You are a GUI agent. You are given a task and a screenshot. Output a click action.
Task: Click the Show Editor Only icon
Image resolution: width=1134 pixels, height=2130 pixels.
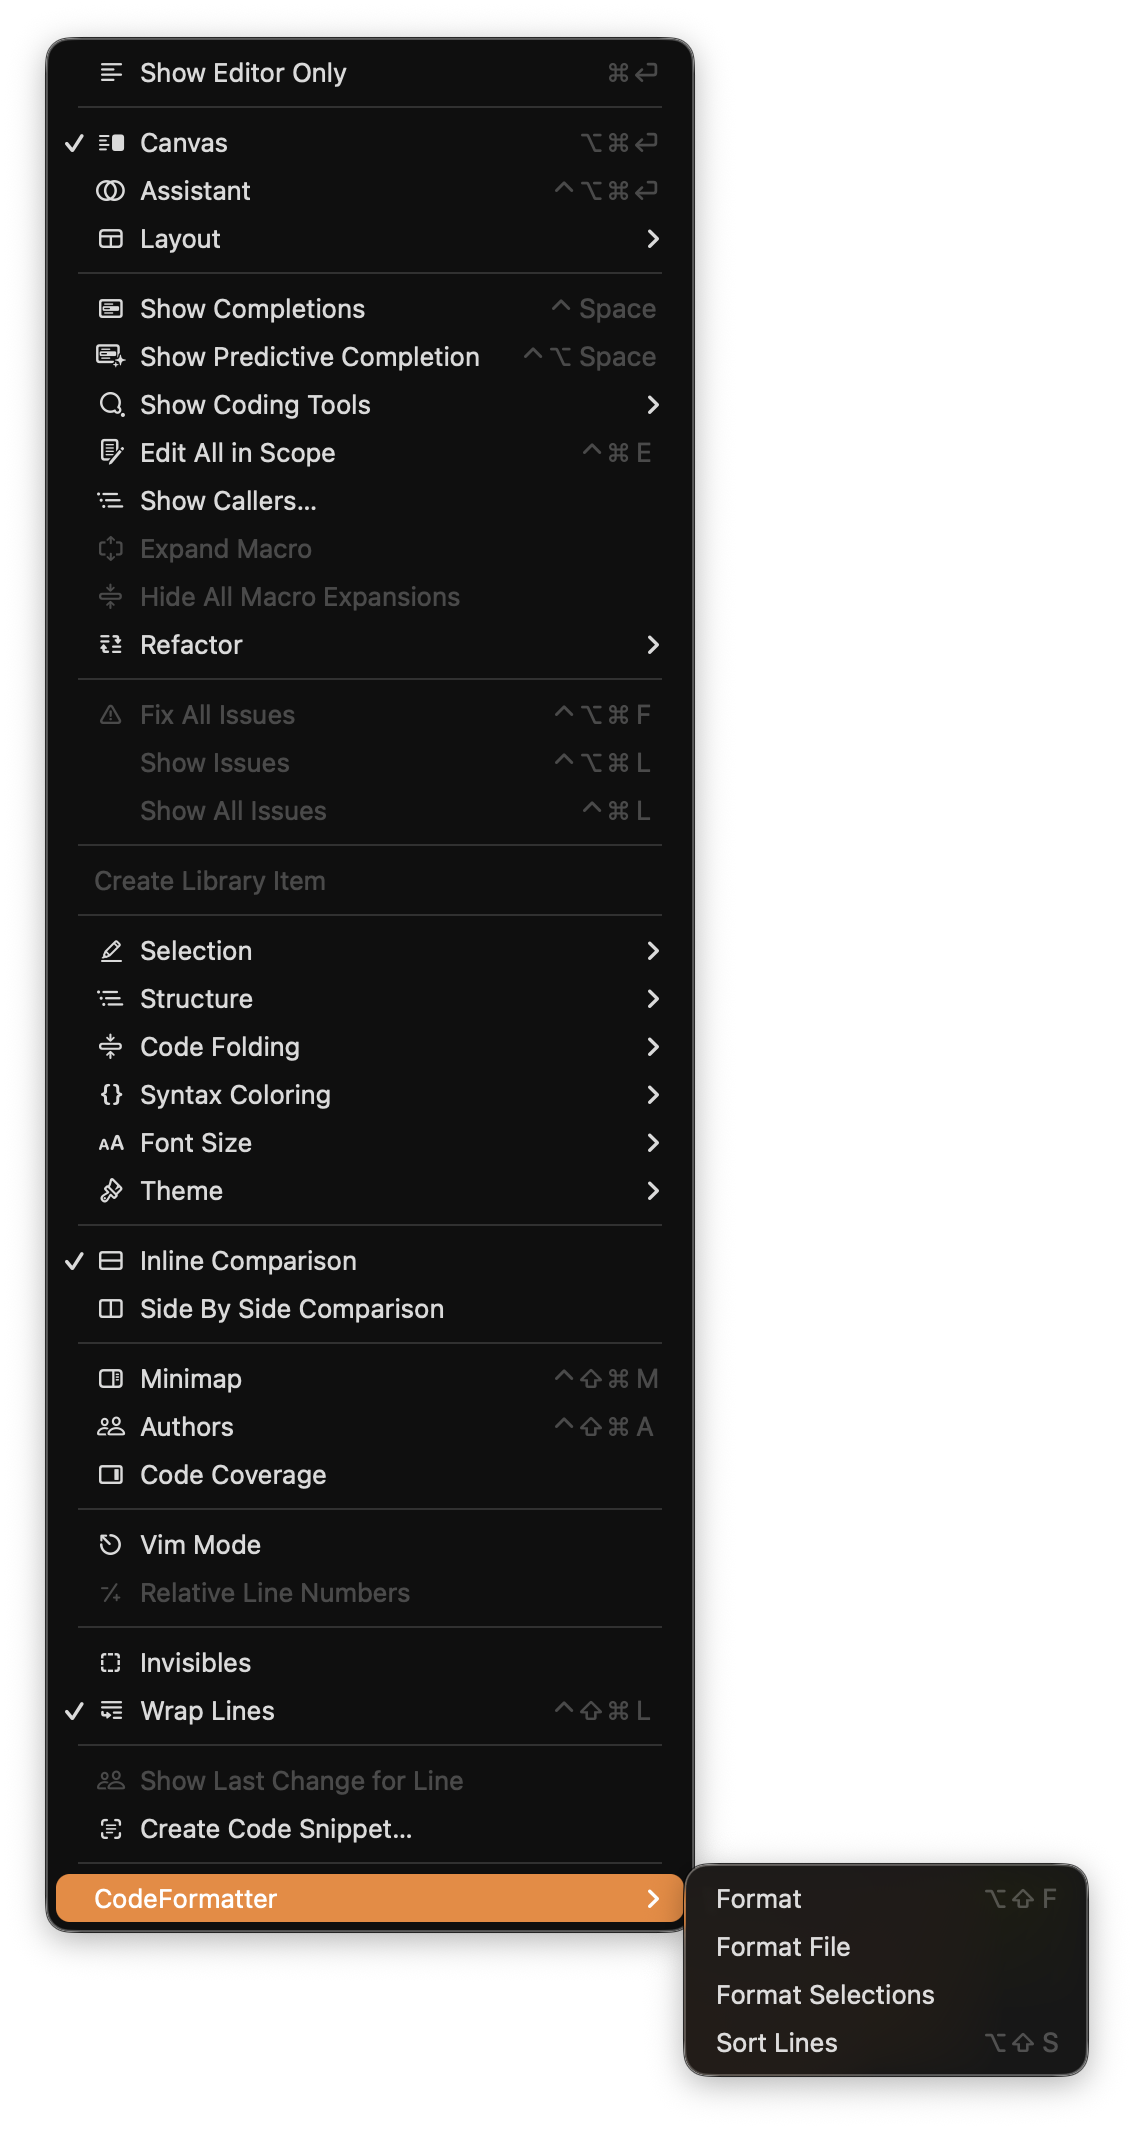point(112,72)
